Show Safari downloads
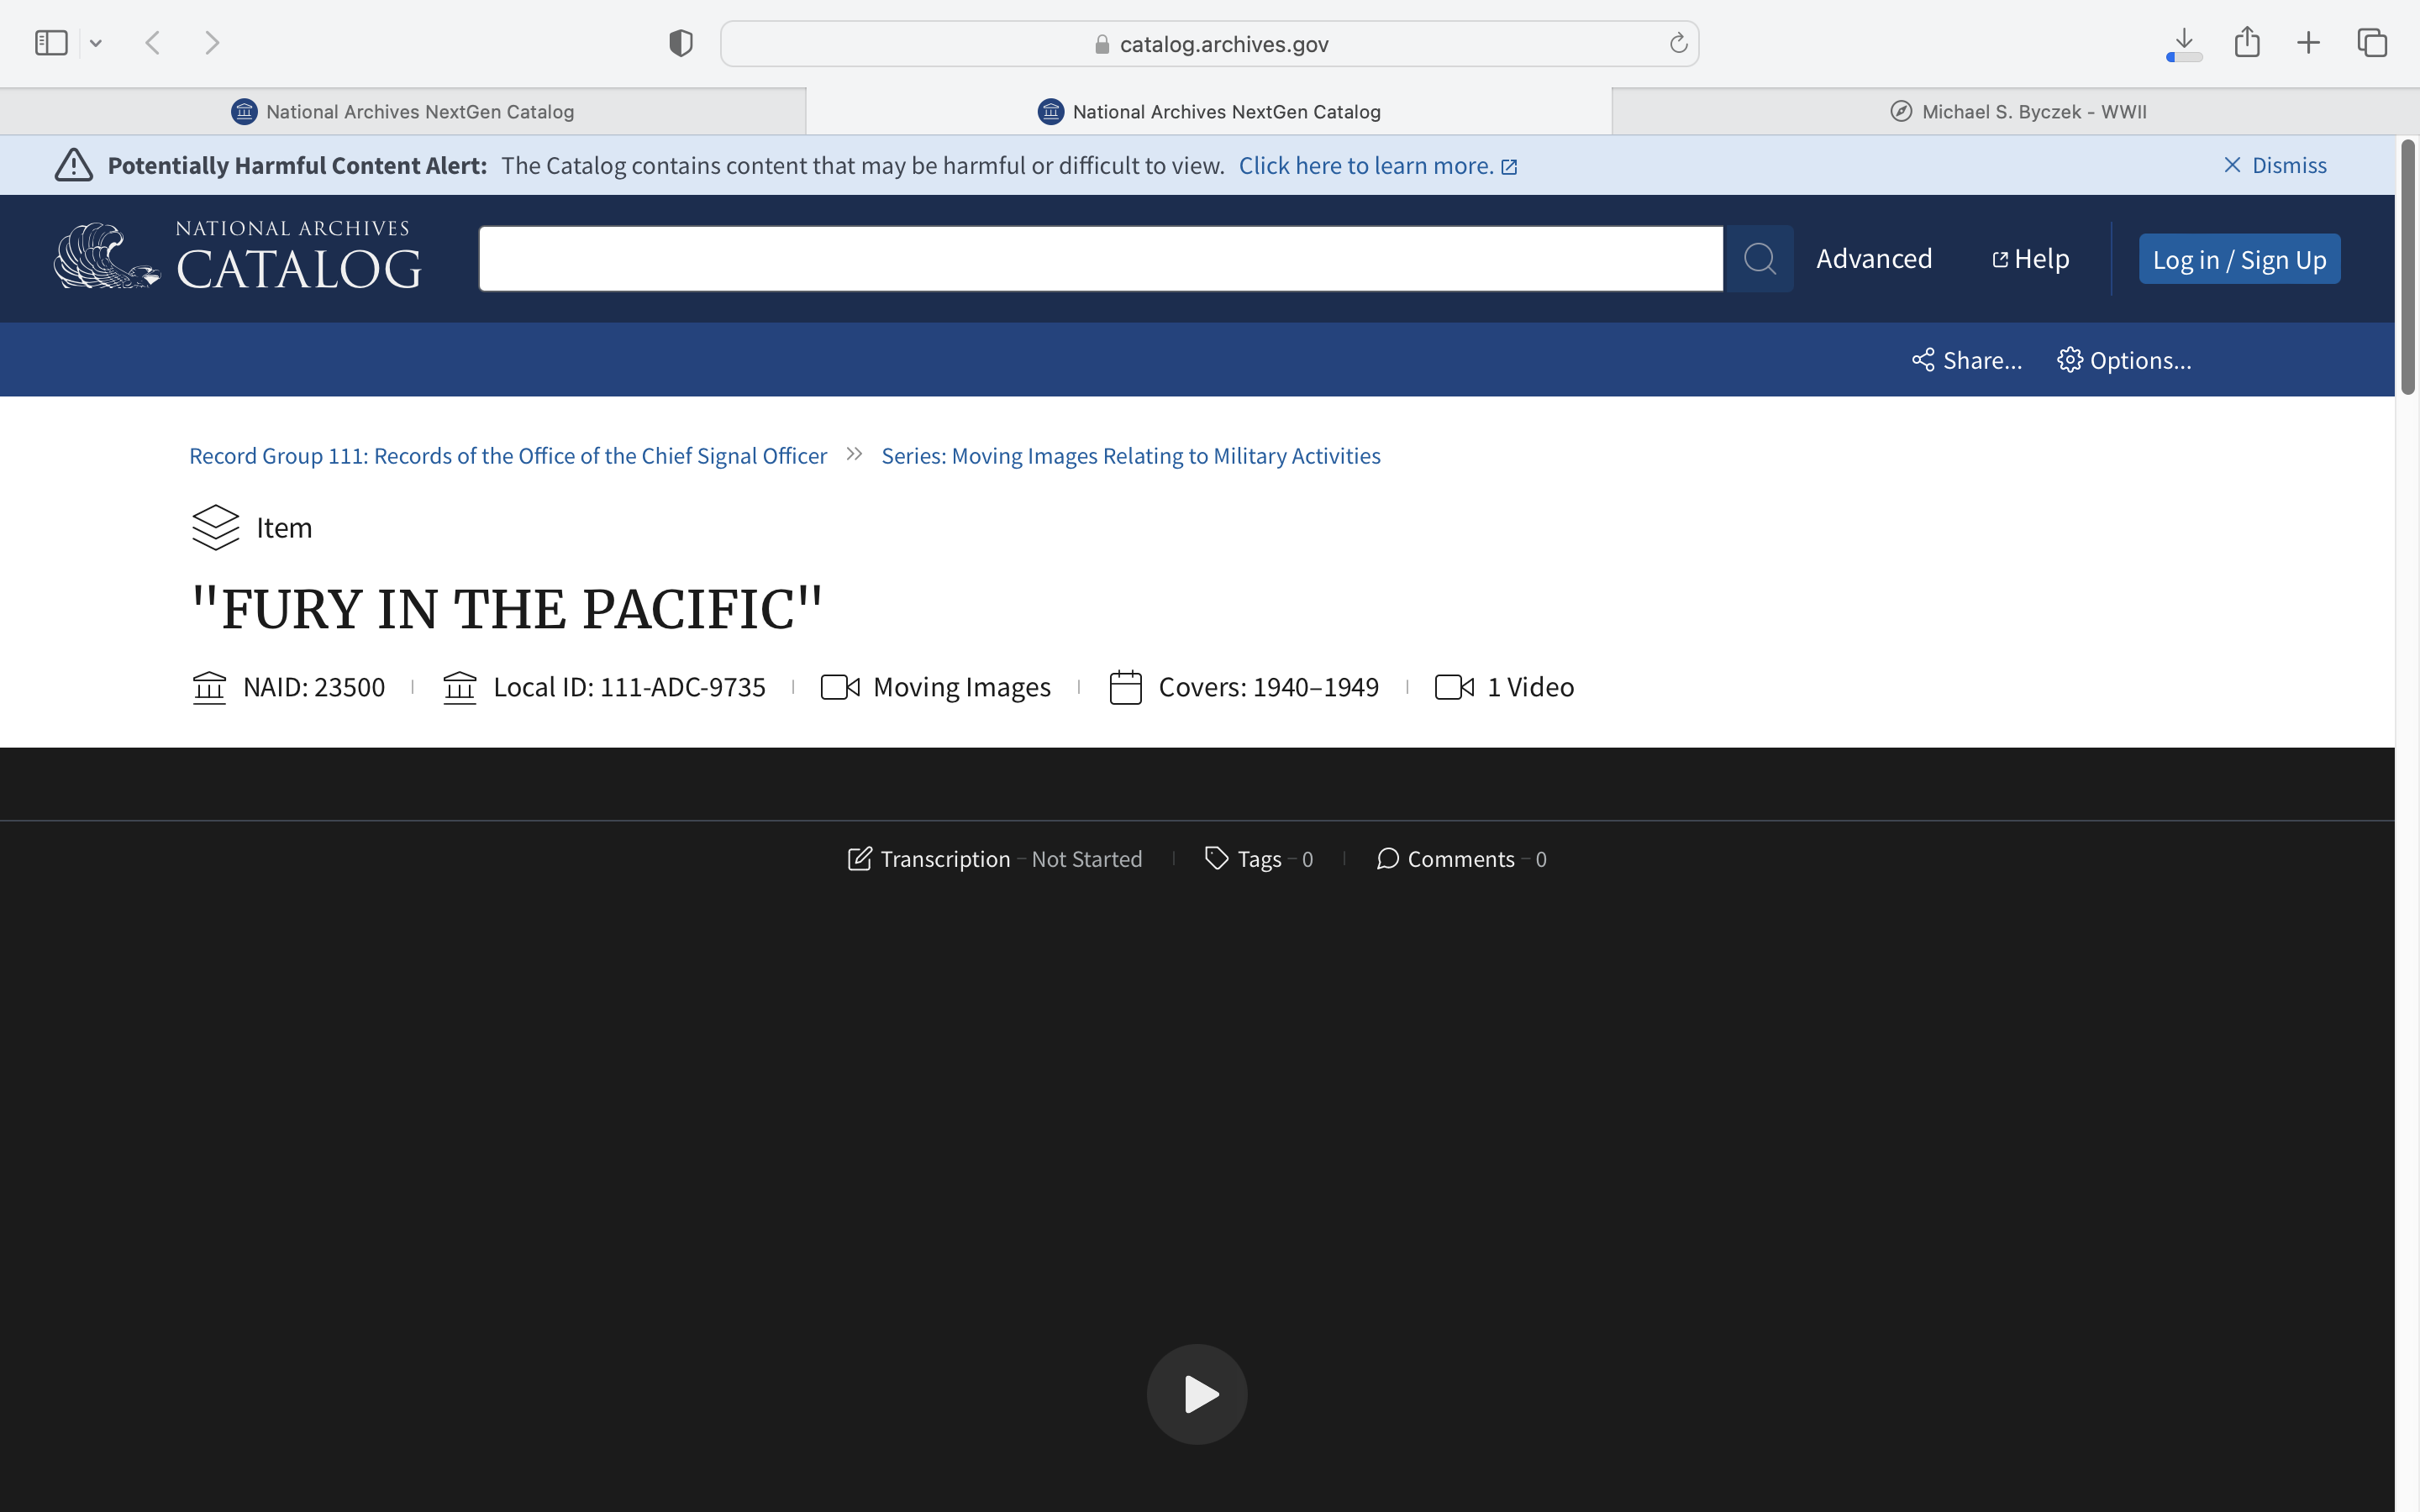2420x1512 pixels. coord(2184,43)
